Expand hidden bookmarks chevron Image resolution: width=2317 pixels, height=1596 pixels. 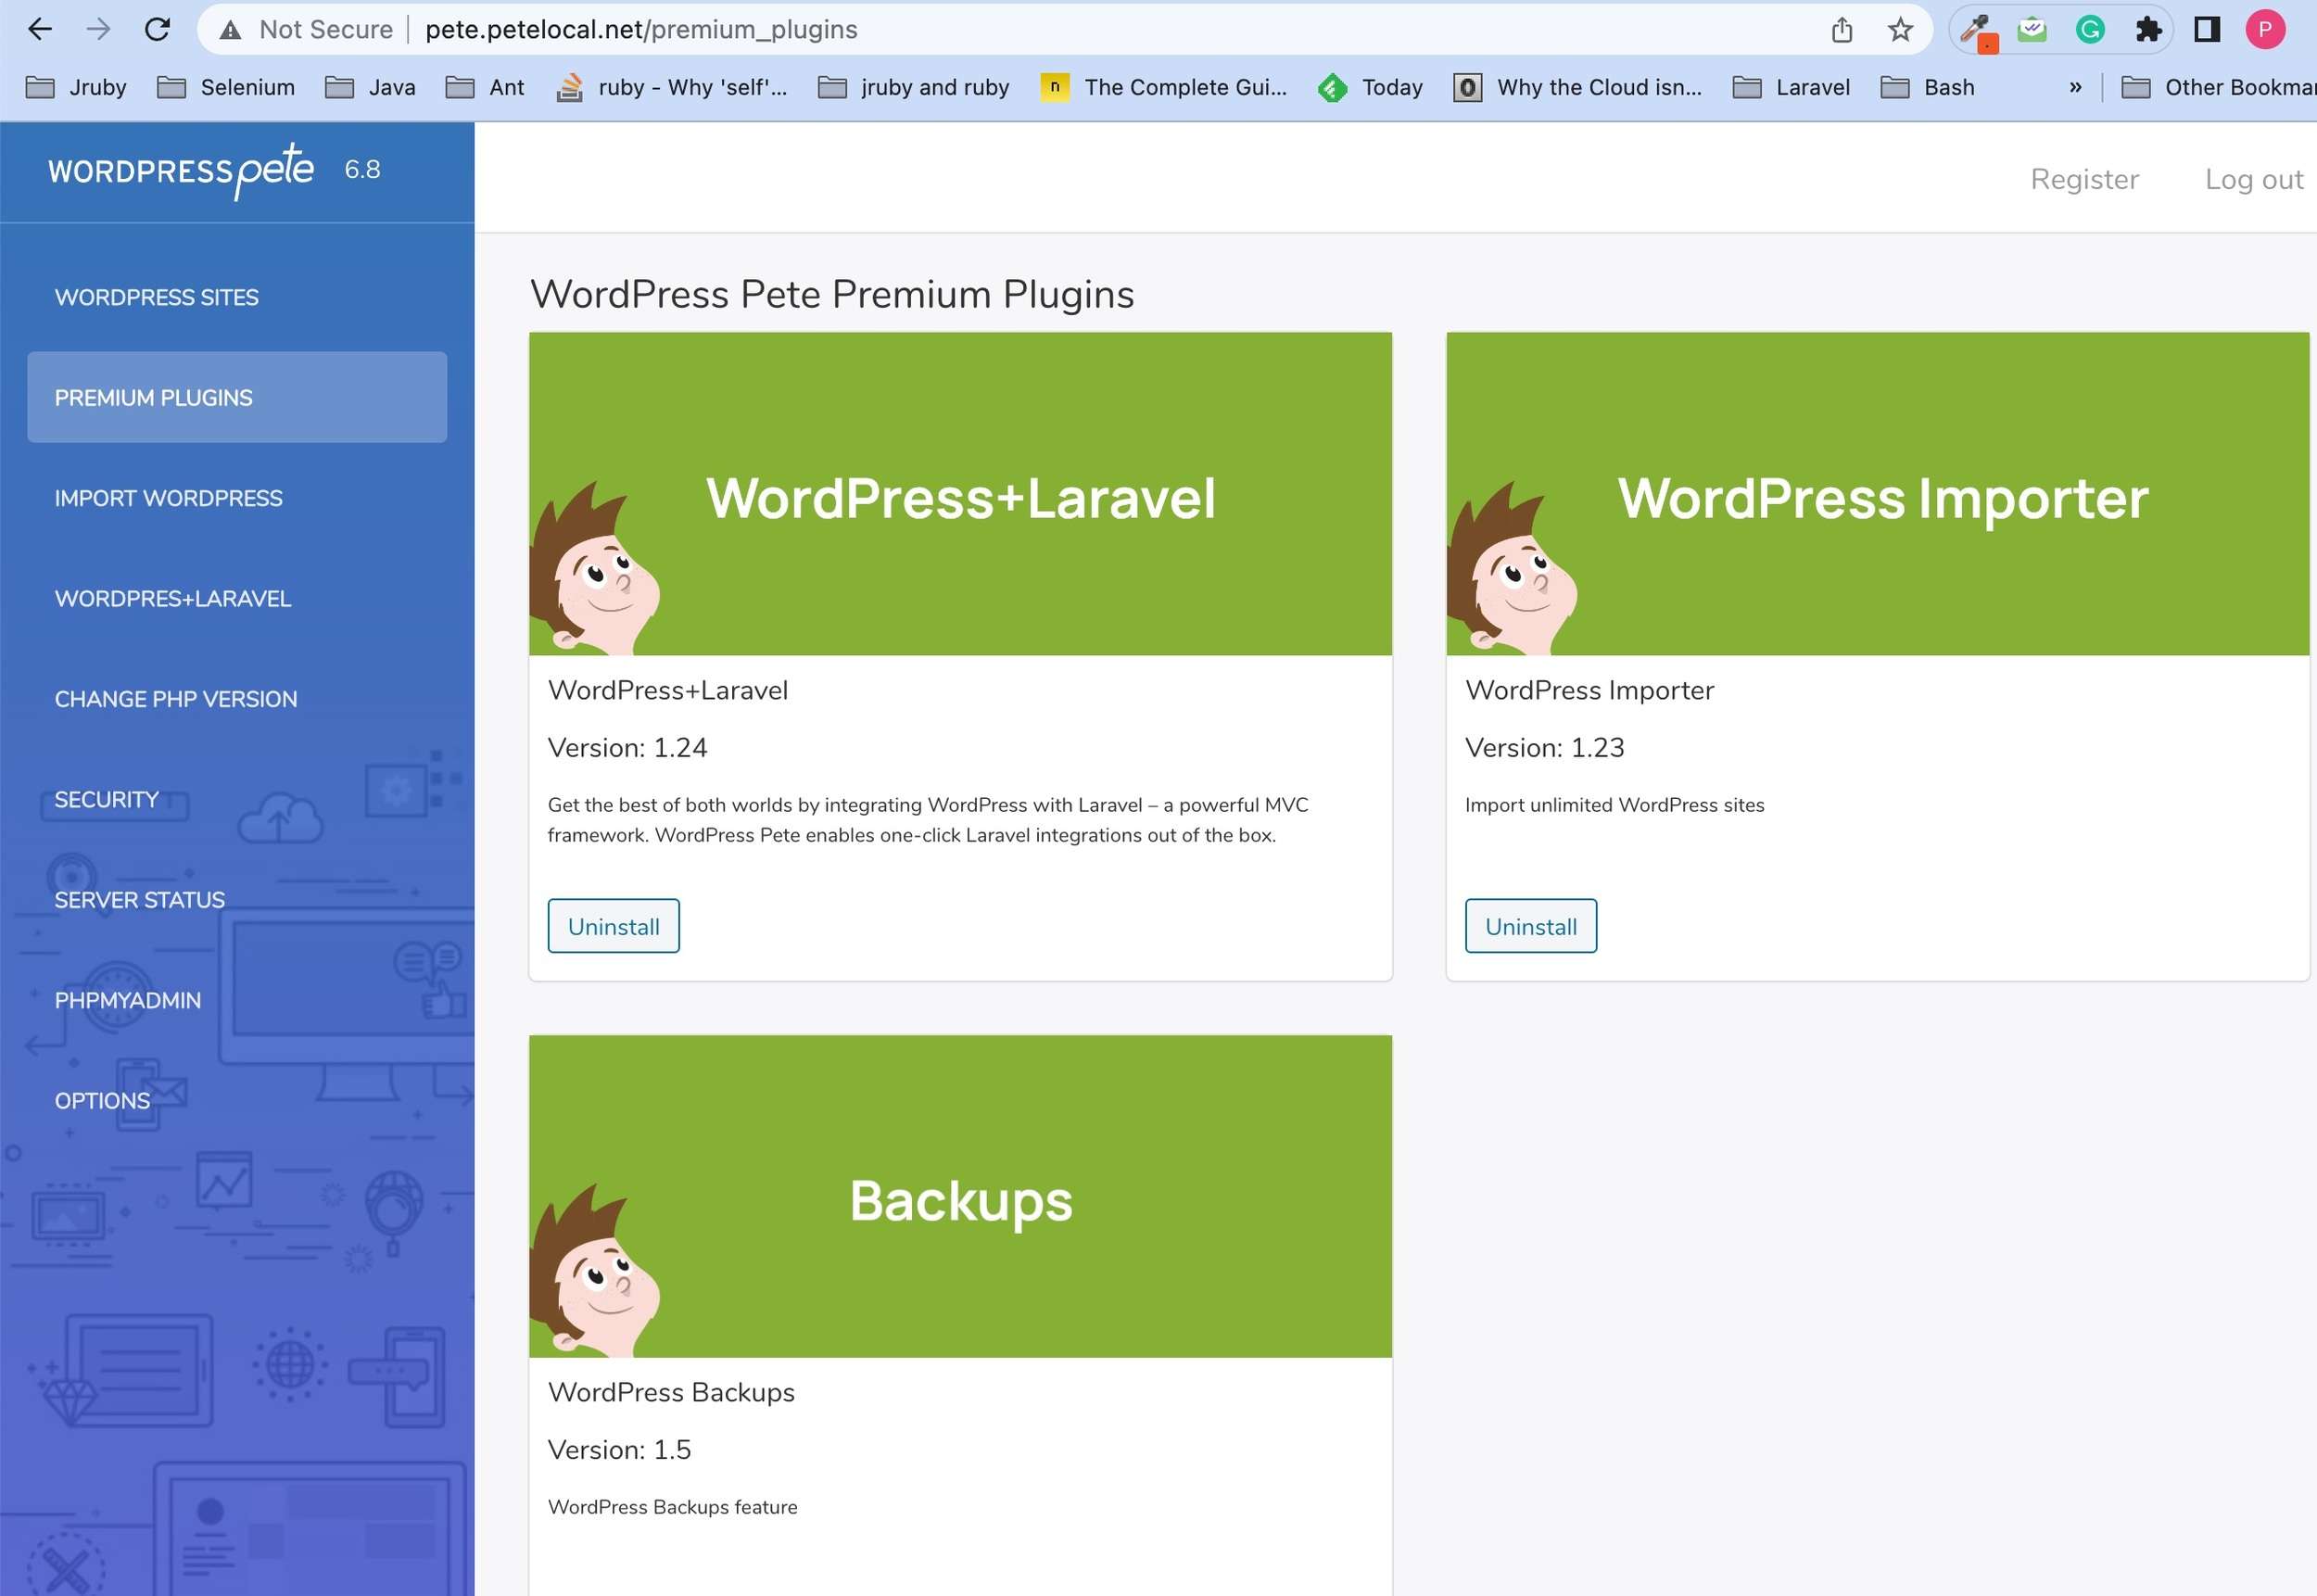(2075, 88)
